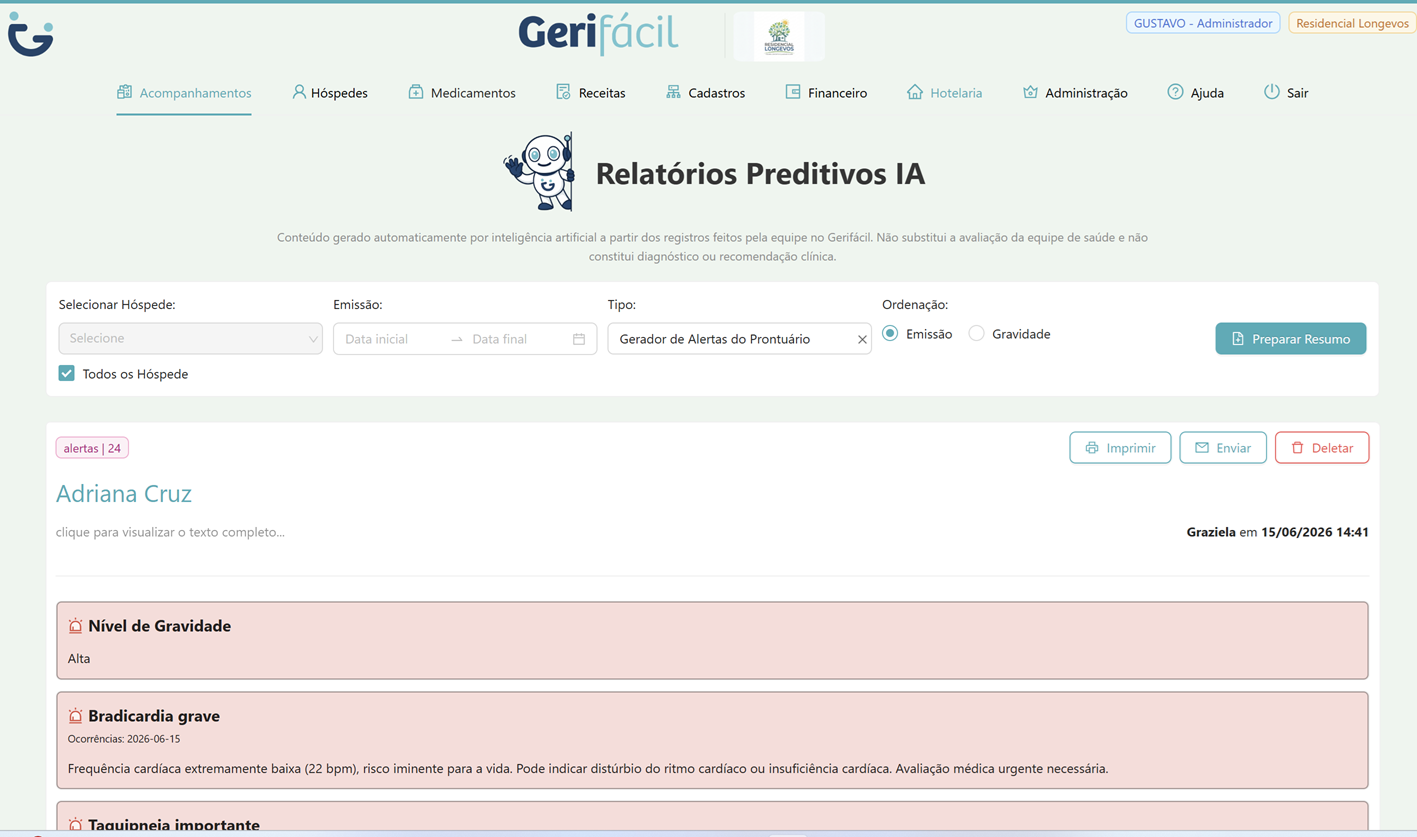The width and height of the screenshot is (1417, 837).
Task: Click the Financeiro wallet icon
Action: coord(793,92)
